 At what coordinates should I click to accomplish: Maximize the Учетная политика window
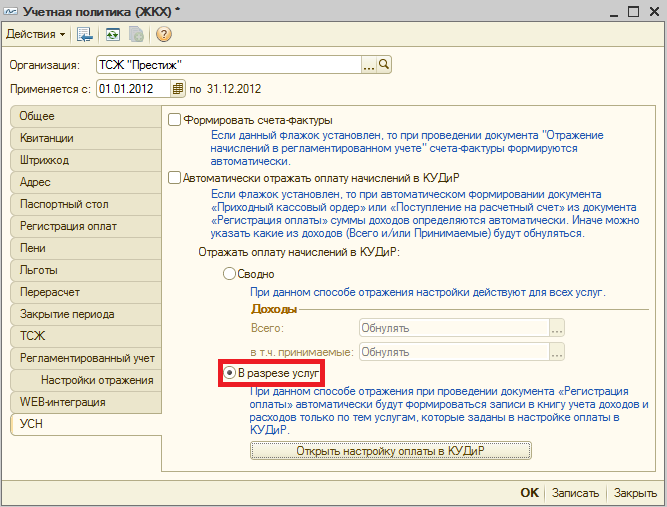(x=633, y=12)
